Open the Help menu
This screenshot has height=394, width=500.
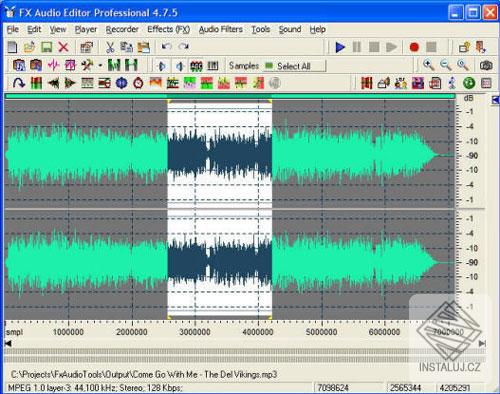tap(317, 30)
